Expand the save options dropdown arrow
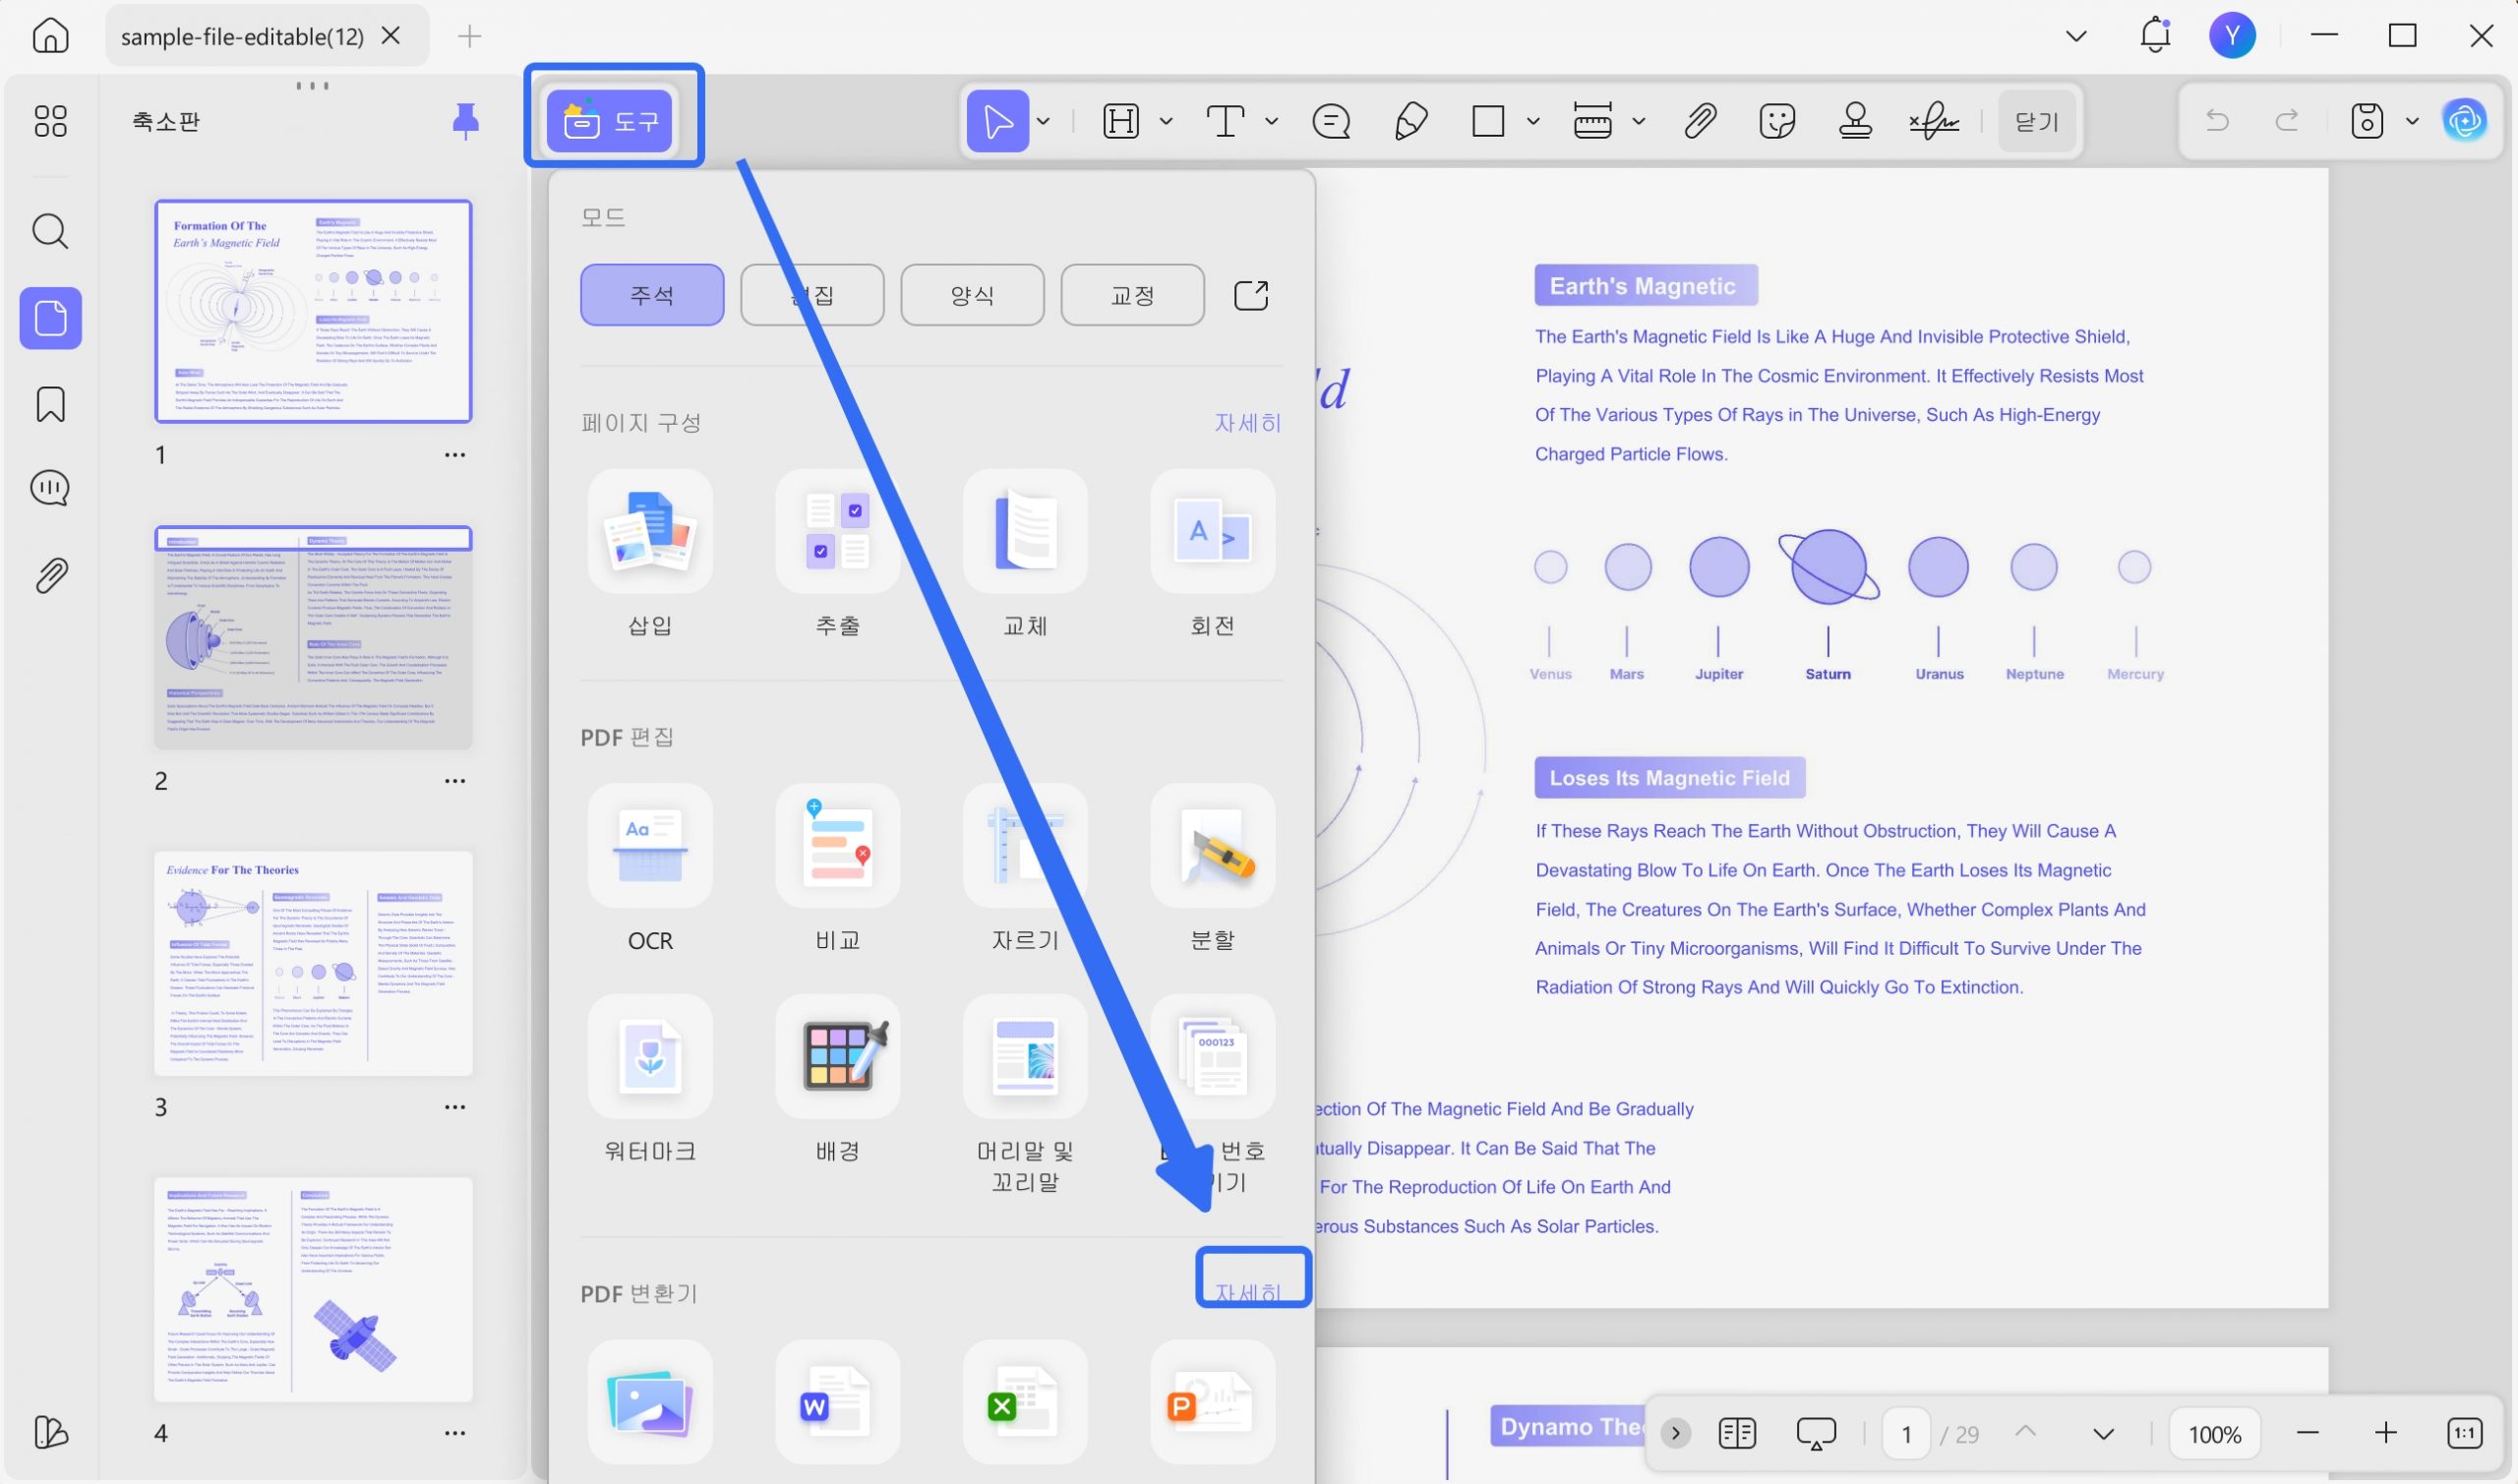Image resolution: width=2518 pixels, height=1484 pixels. [2412, 121]
